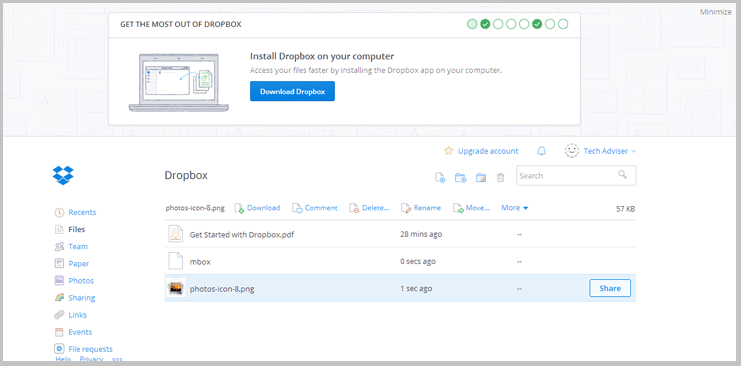The width and height of the screenshot is (741, 366).
Task: Click the Share button
Action: click(x=610, y=288)
